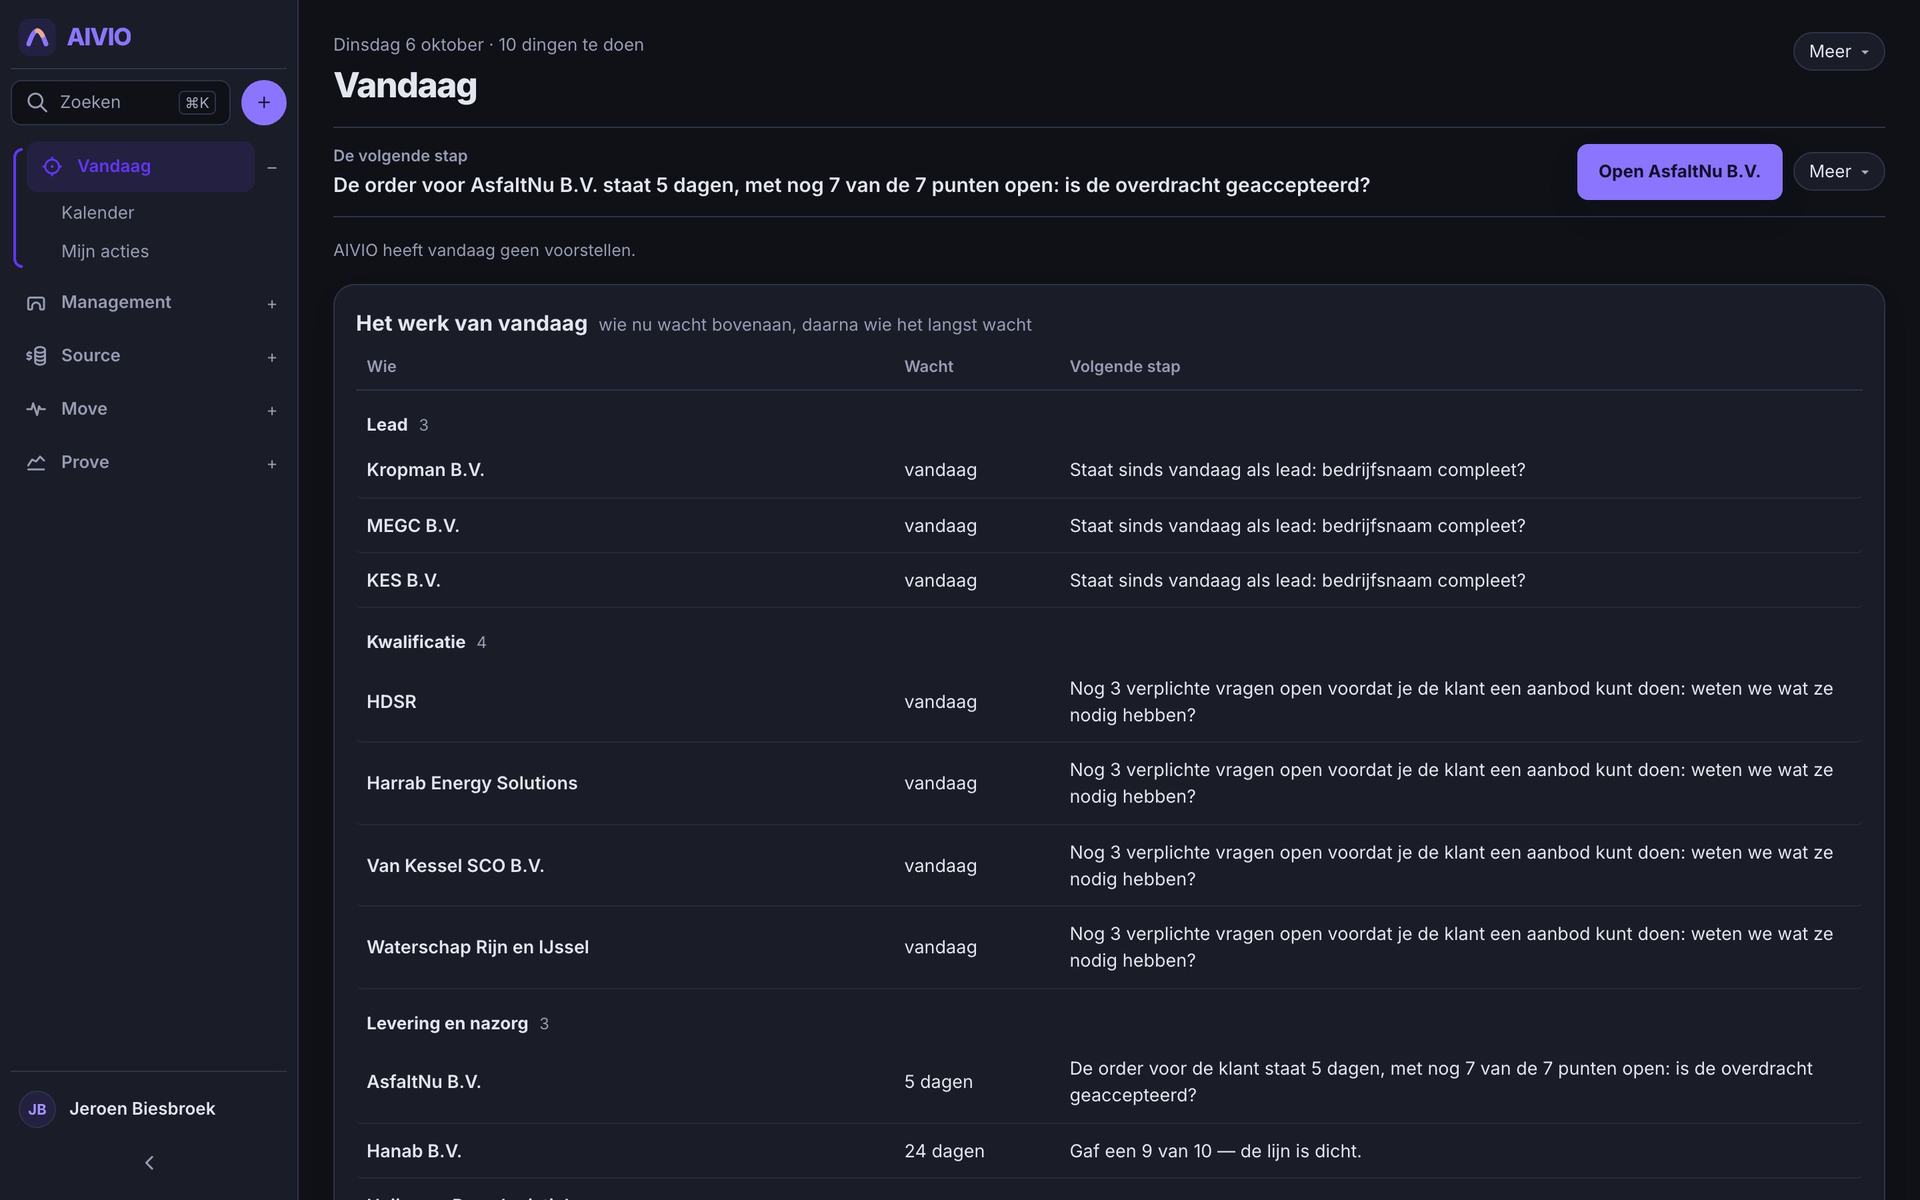Screen dimensions: 1920x1200
Task: Open the Meer dropdown beside Open AsfaltNu
Action: point(1838,171)
